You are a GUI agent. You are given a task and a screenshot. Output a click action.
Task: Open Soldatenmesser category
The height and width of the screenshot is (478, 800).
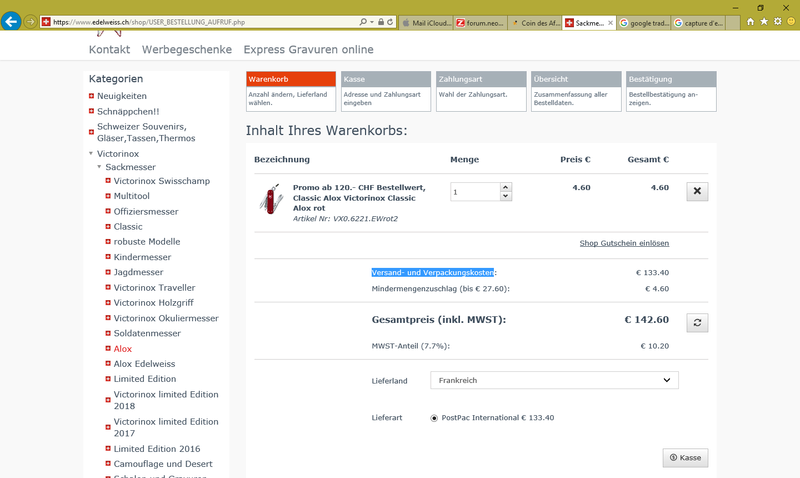click(x=147, y=333)
